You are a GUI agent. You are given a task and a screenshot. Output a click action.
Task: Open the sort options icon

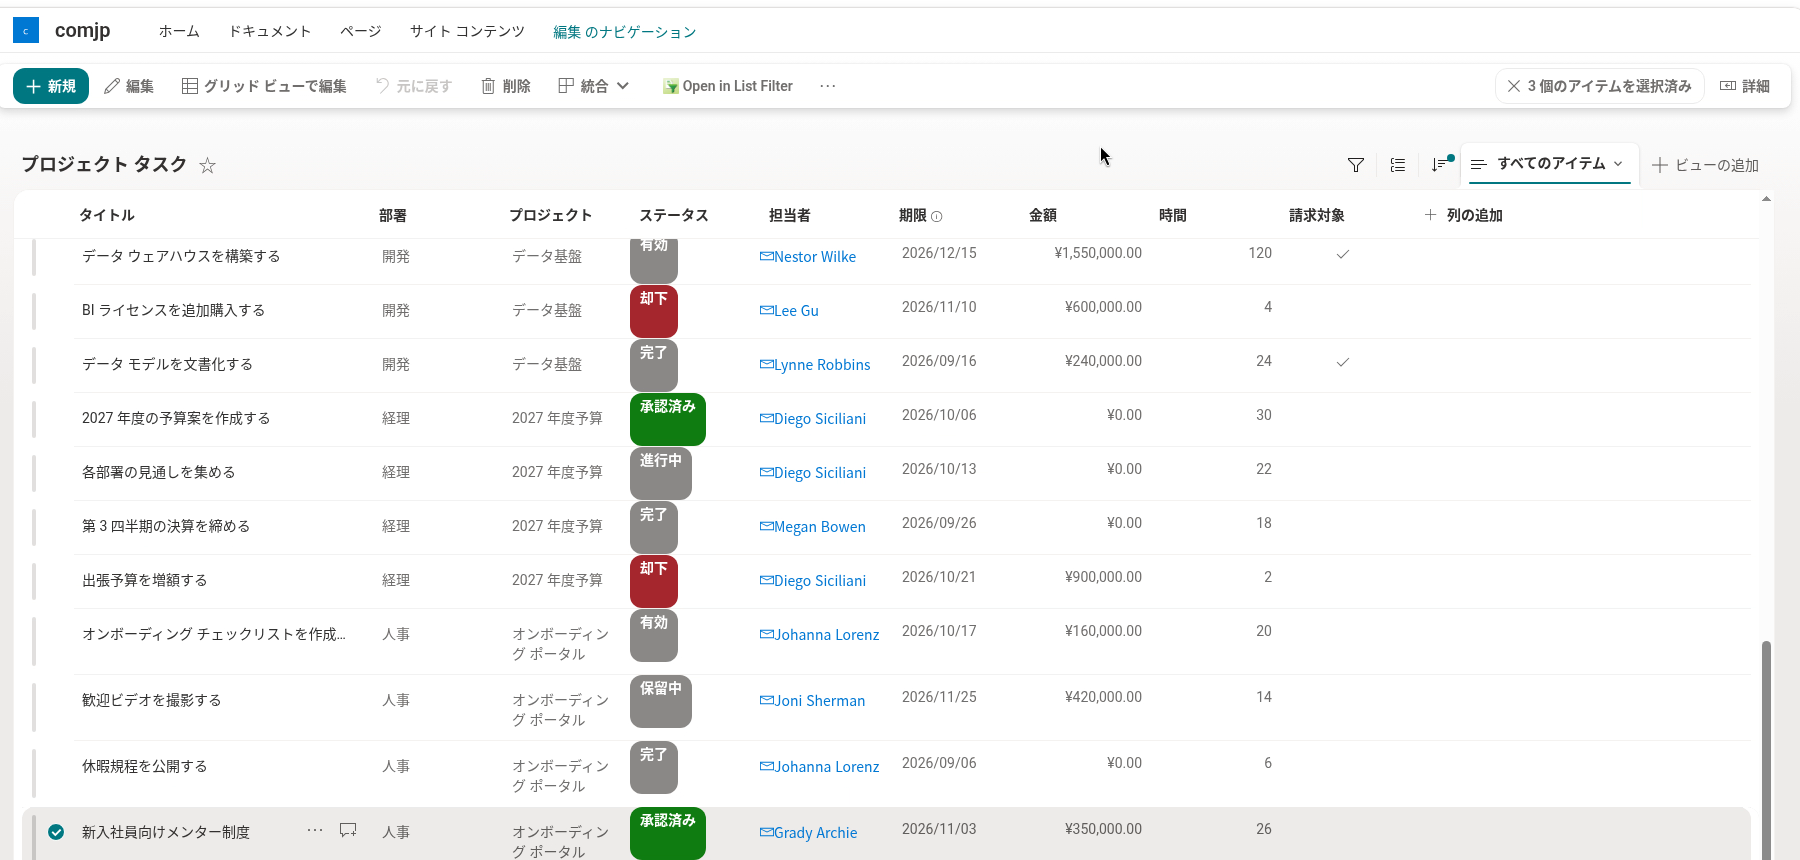(x=1440, y=165)
